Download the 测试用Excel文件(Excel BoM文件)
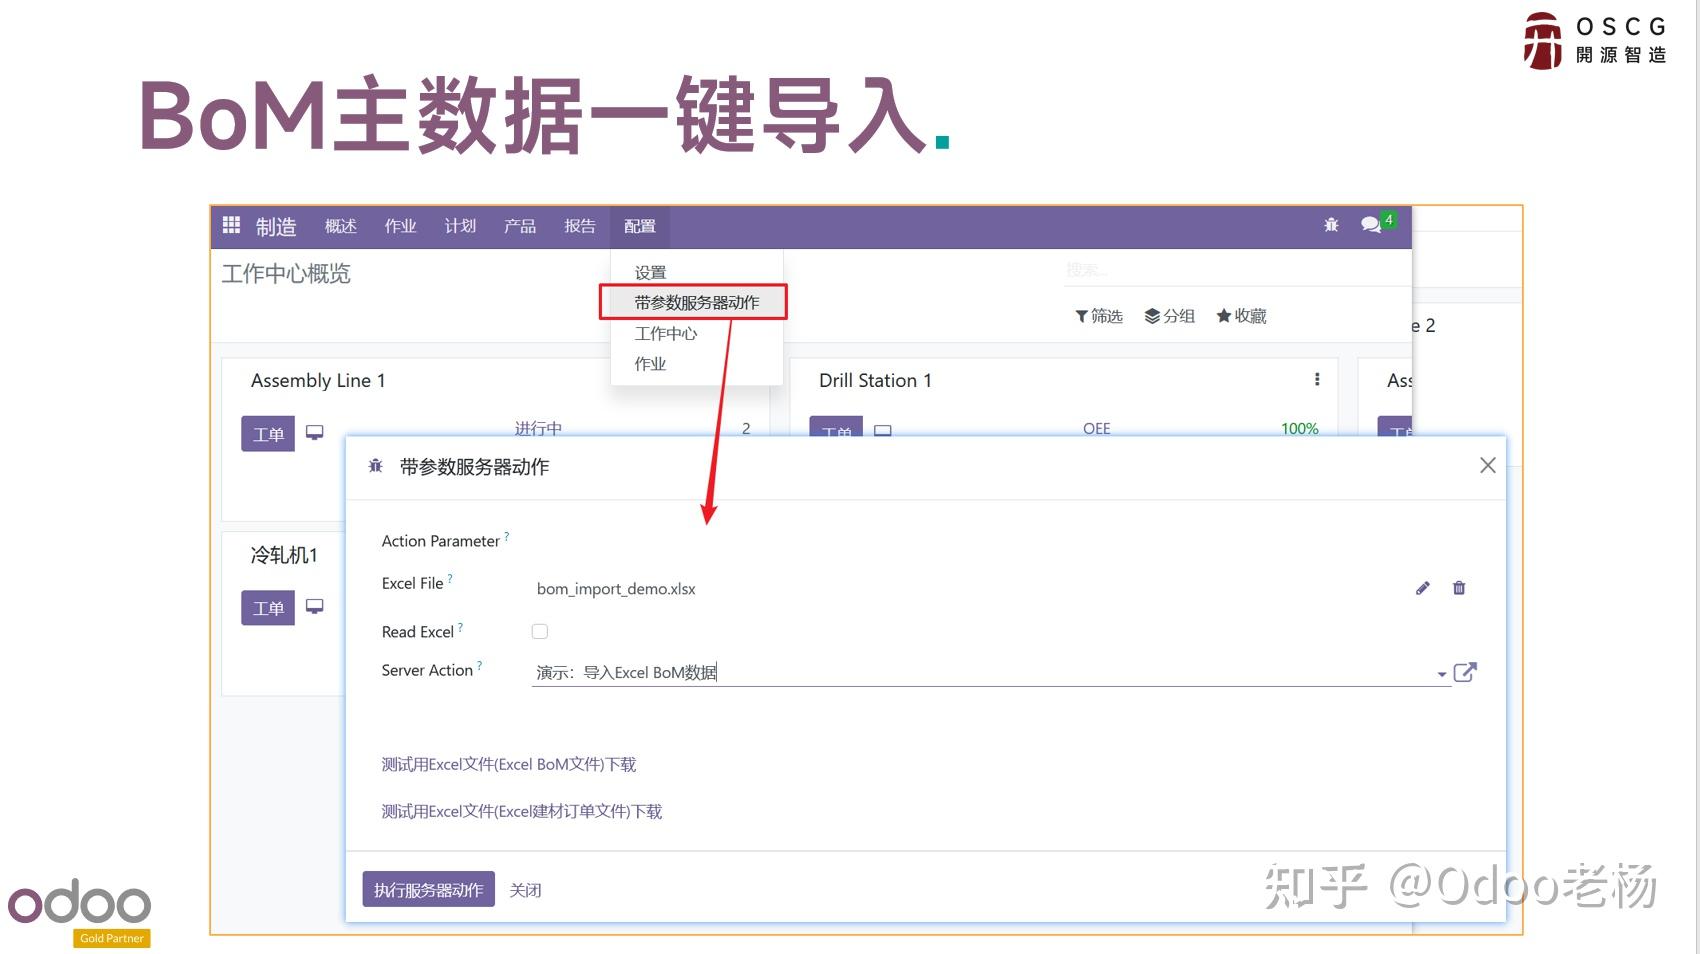1700x954 pixels. tap(509, 764)
